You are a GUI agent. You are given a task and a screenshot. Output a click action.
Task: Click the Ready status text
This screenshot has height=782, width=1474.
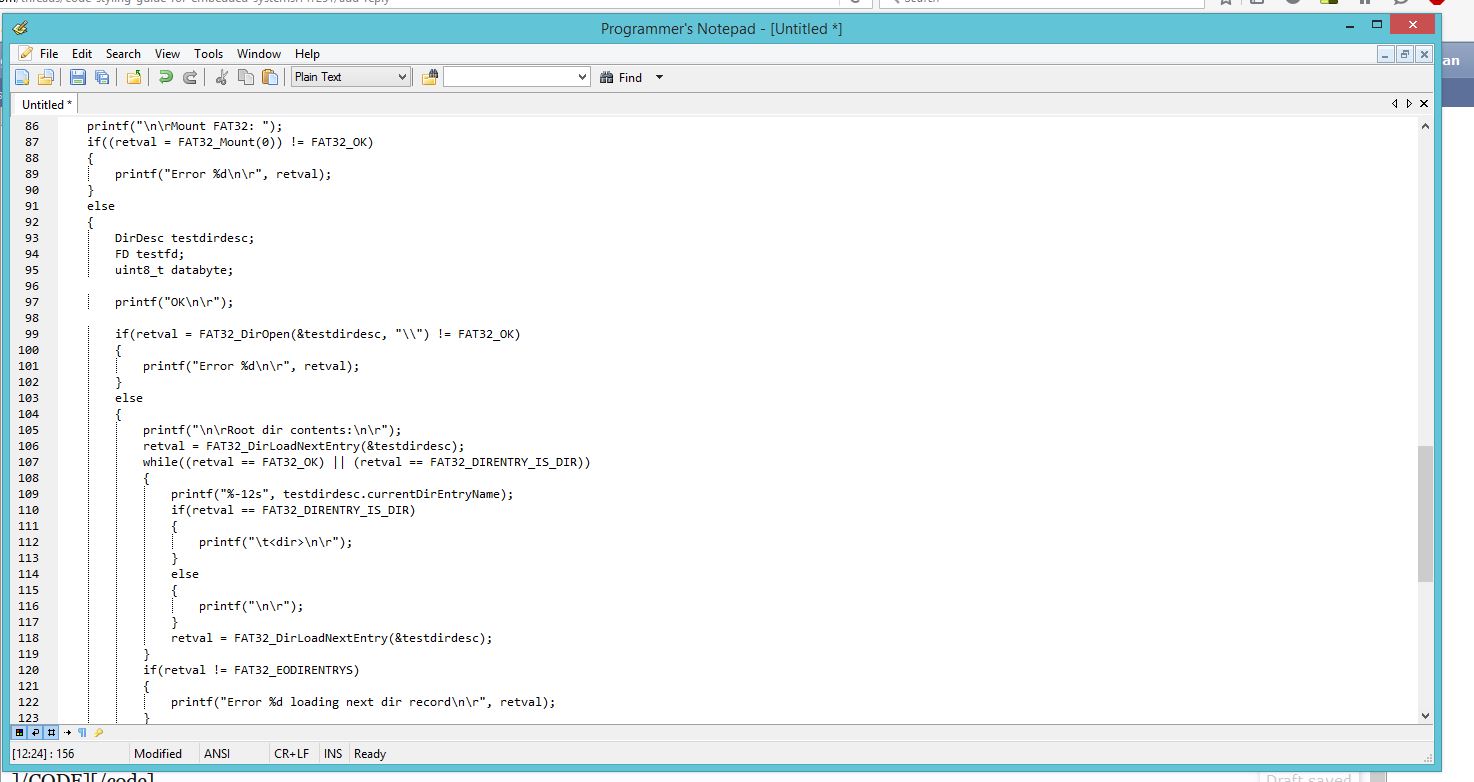pos(370,754)
